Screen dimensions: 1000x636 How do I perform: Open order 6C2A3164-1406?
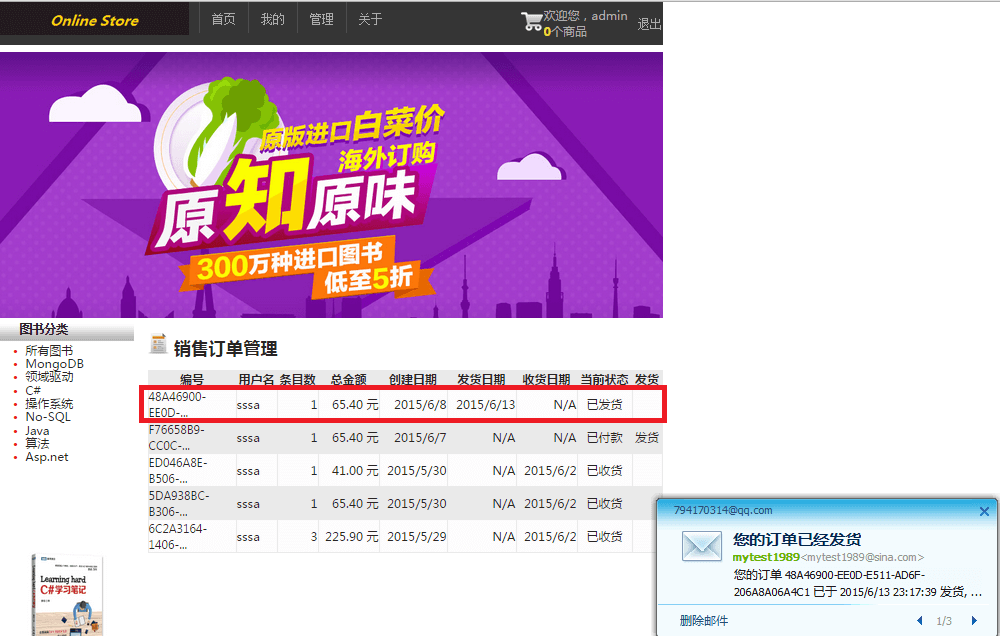[177, 537]
